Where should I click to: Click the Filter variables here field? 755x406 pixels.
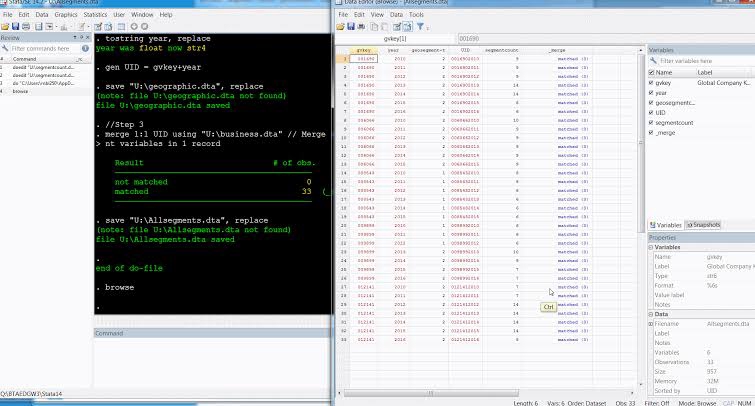pos(704,61)
